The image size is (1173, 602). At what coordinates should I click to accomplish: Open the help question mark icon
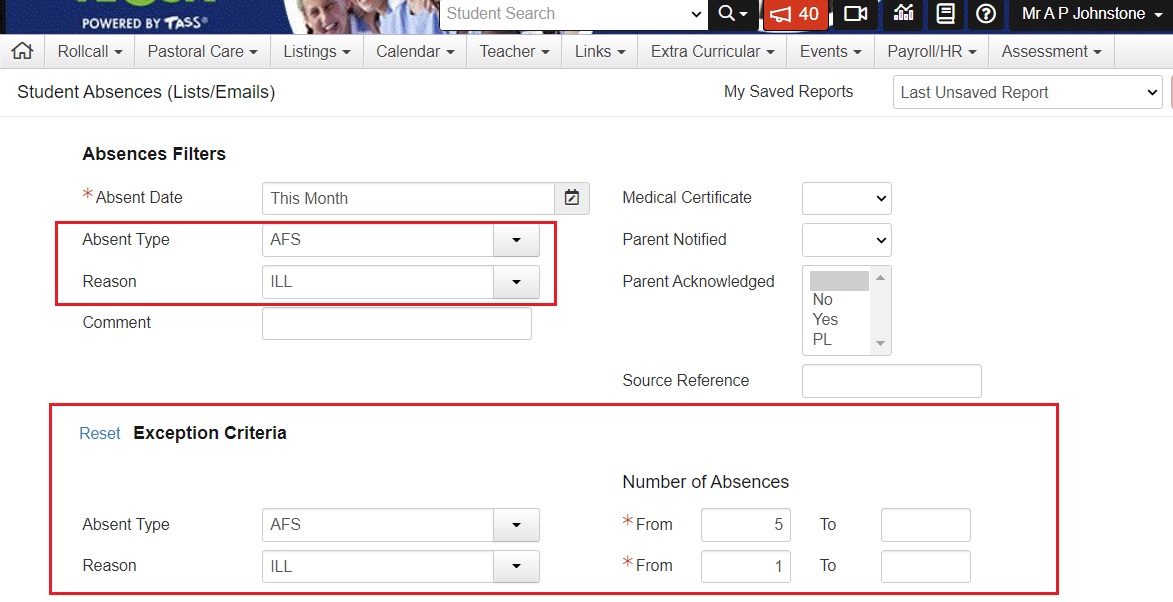pyautogui.click(x=986, y=14)
